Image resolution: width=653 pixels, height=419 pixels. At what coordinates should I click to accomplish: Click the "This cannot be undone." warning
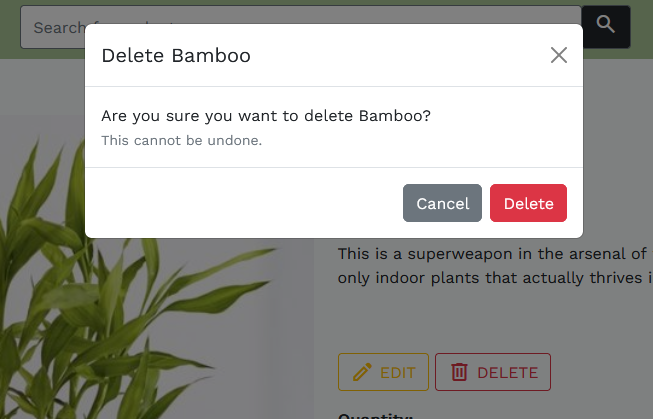click(x=182, y=141)
